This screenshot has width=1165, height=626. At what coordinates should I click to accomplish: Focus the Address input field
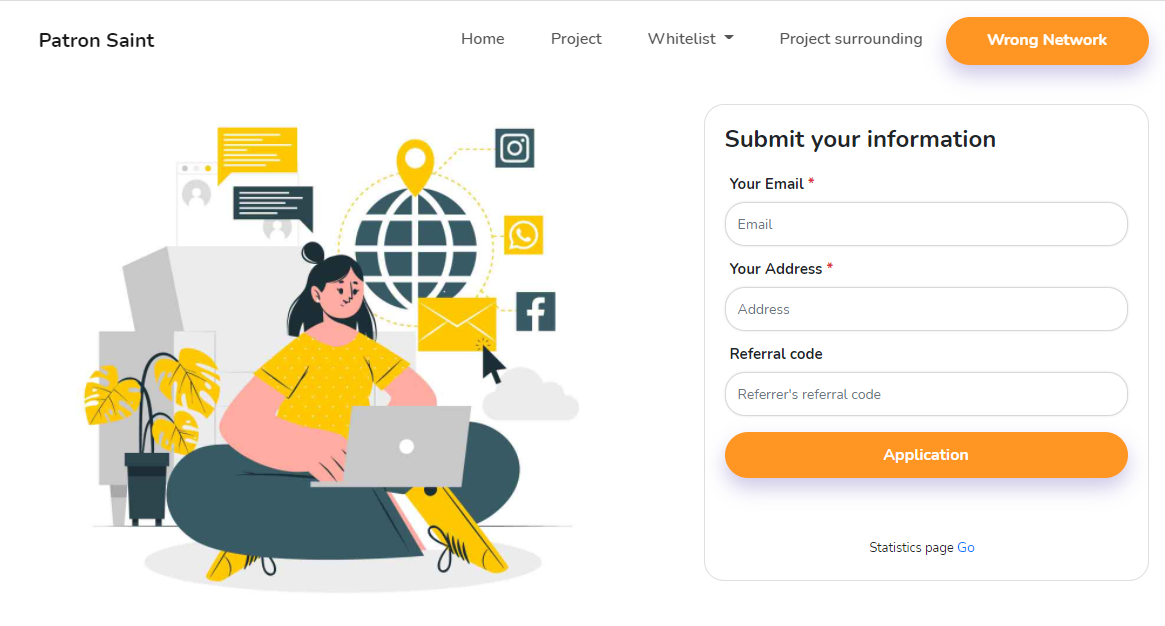point(926,309)
